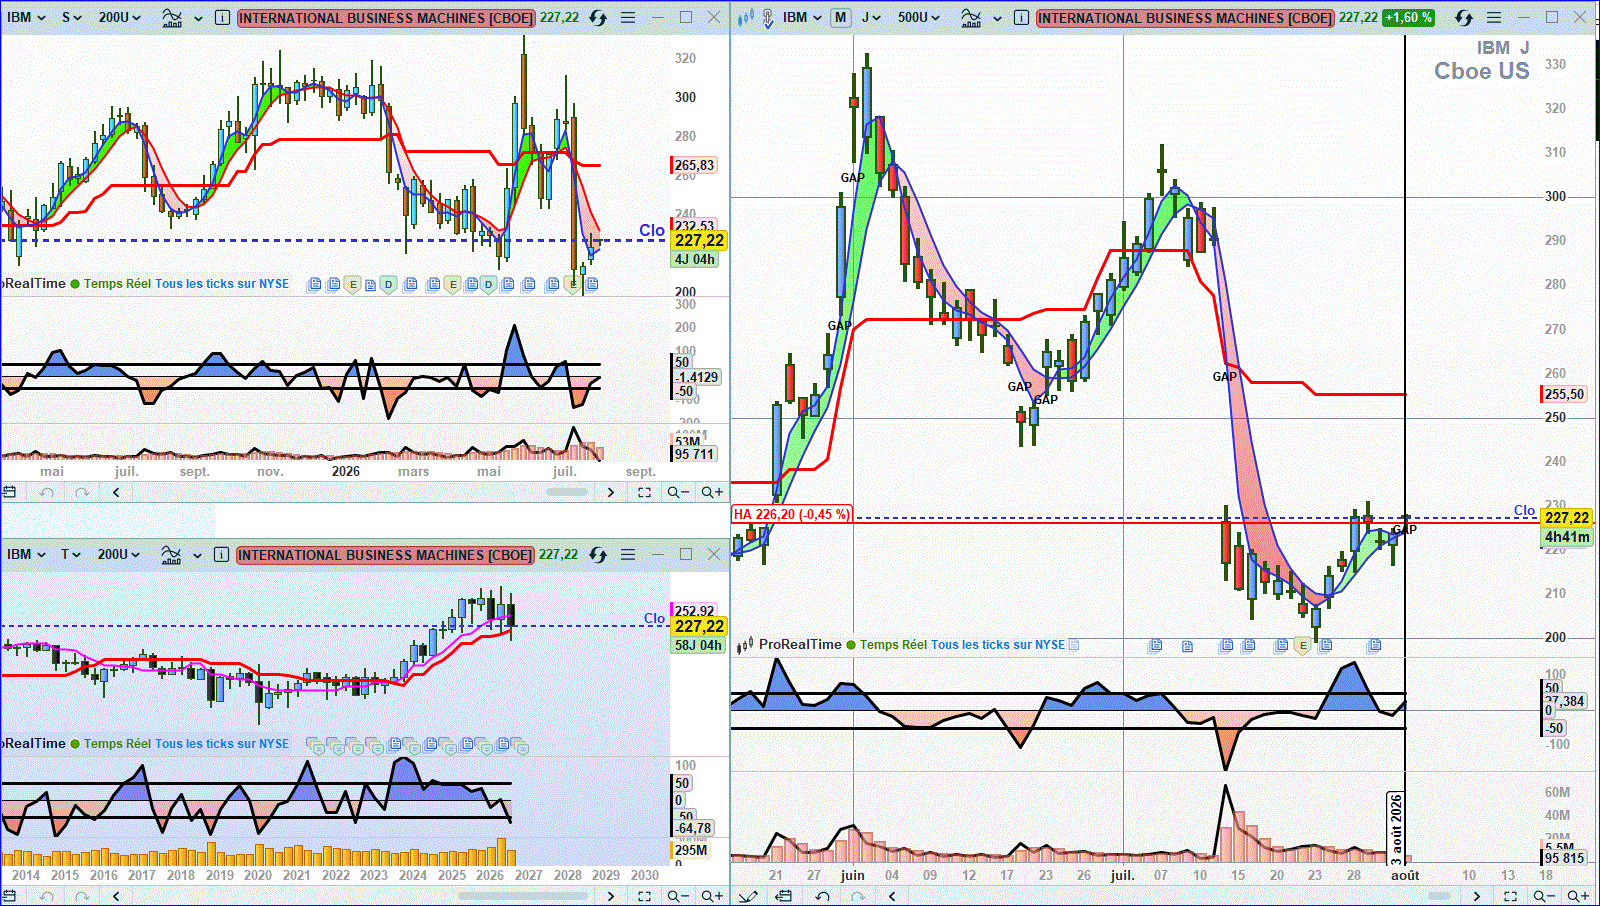Click the company name label in the quarterly chart

tap(385, 555)
